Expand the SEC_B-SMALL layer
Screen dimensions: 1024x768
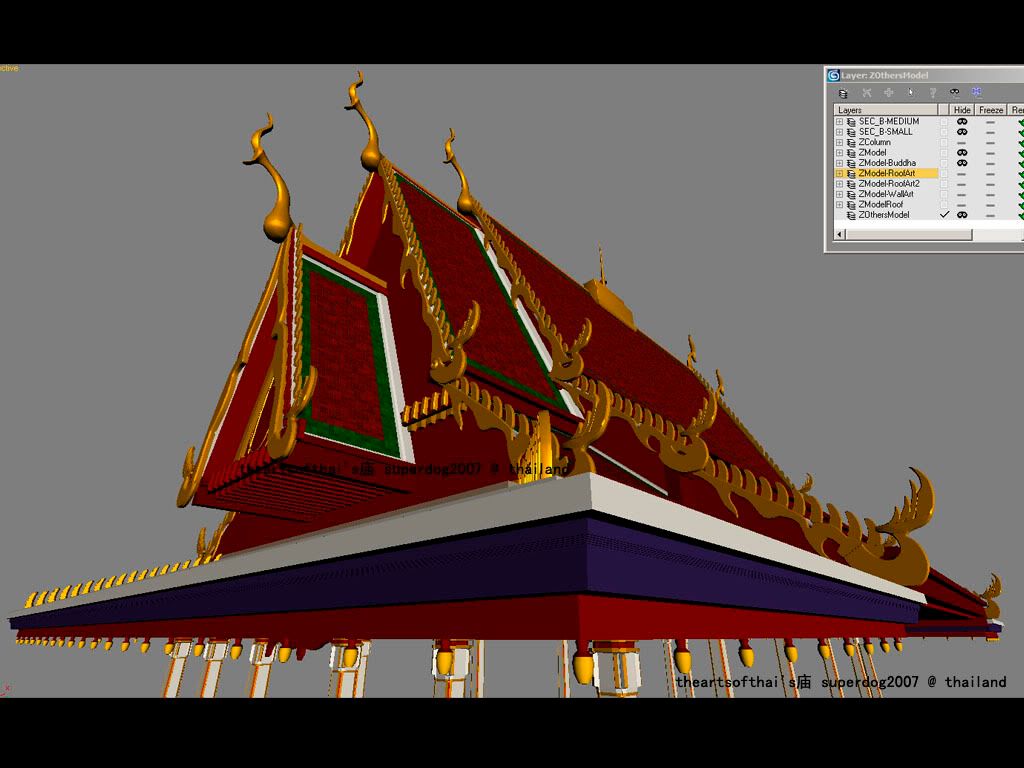[839, 132]
